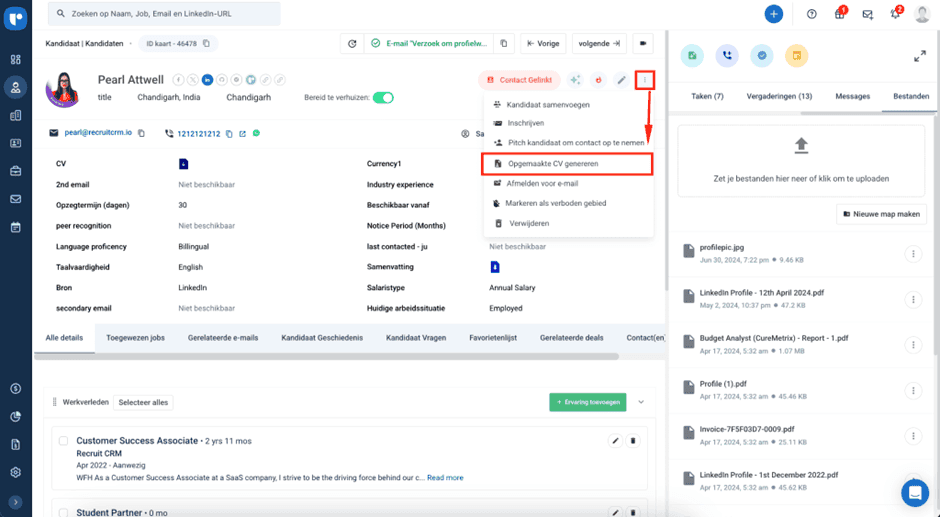This screenshot has width=940, height=517.
Task: Tick the Student Partner checkbox
Action: point(64,512)
